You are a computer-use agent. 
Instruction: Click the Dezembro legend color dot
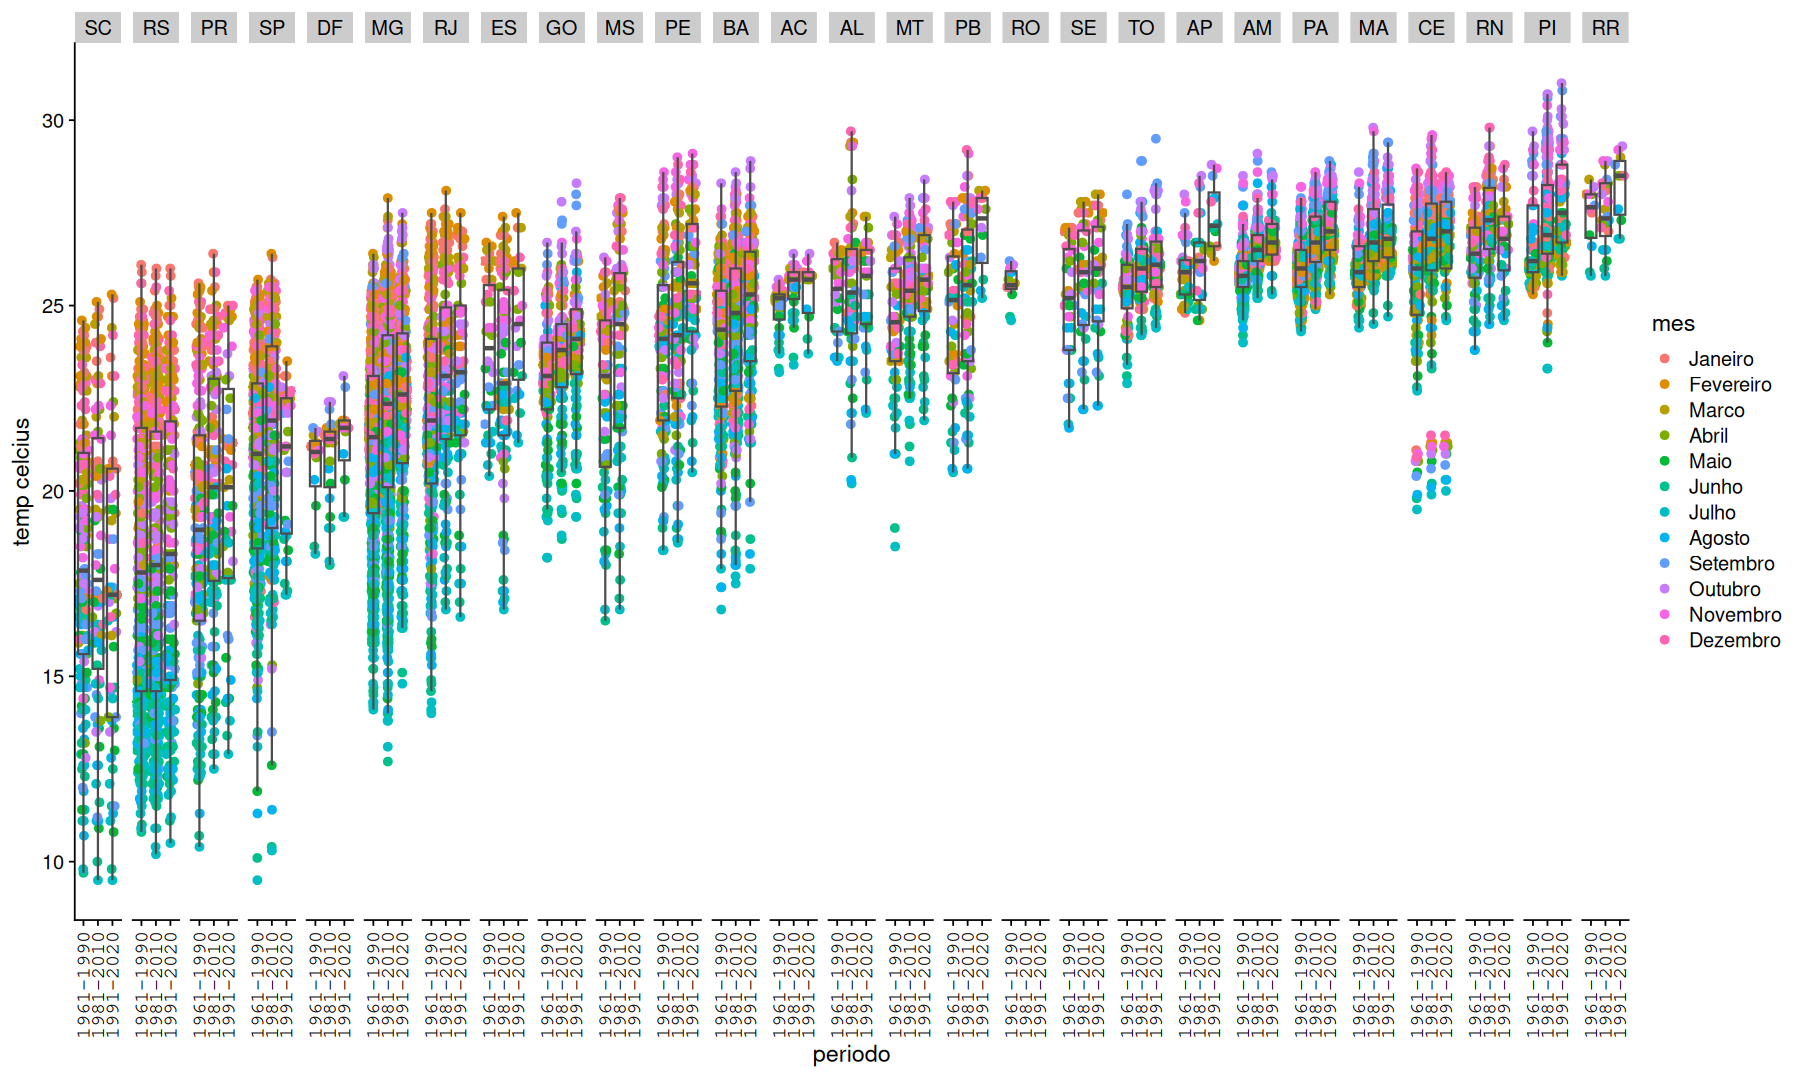pos(1665,641)
